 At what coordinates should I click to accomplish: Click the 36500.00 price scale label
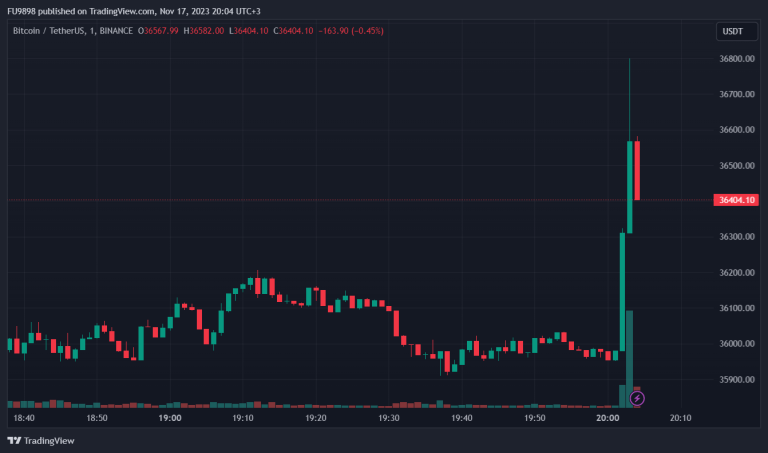(735, 166)
